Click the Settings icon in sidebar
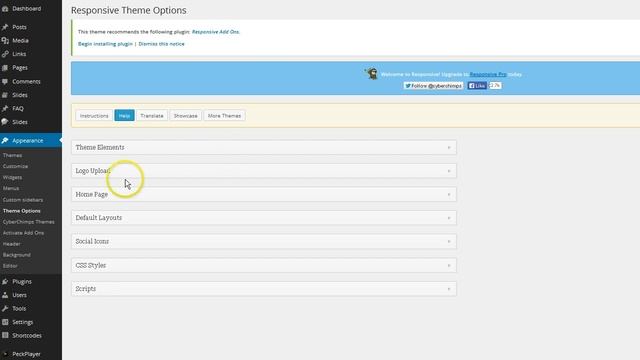Image resolution: width=640 pixels, height=360 pixels. pyautogui.click(x=5, y=322)
